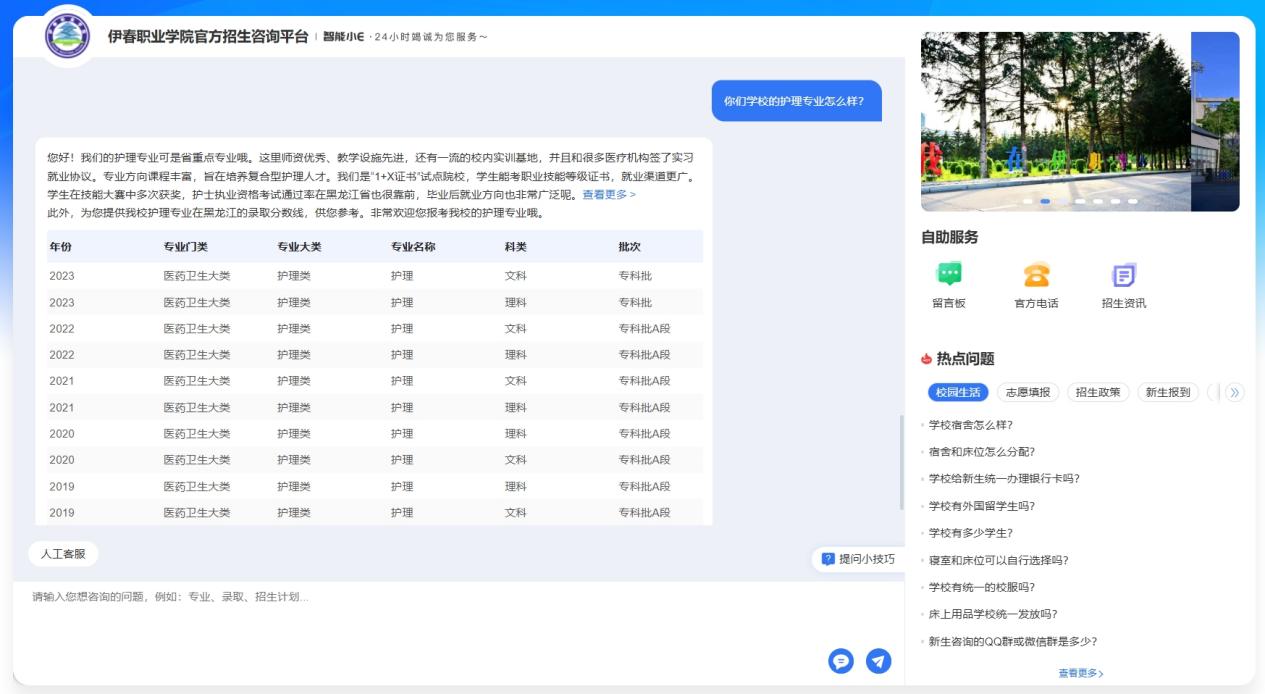This screenshot has width=1265, height=694.
Task: Expand answer via 查看更多 link
Action: click(x=609, y=195)
